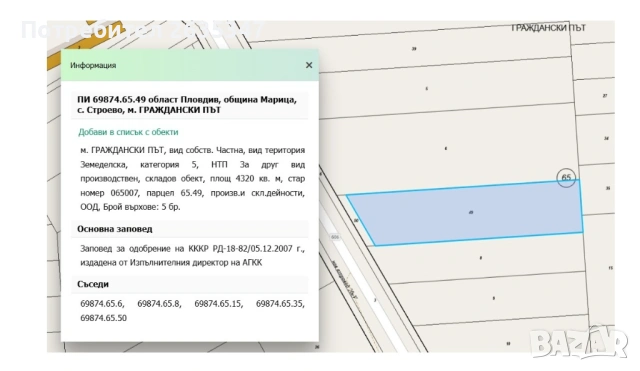640x371 pixels.
Task: Click the 606 road number label
Action: (x=335, y=237)
